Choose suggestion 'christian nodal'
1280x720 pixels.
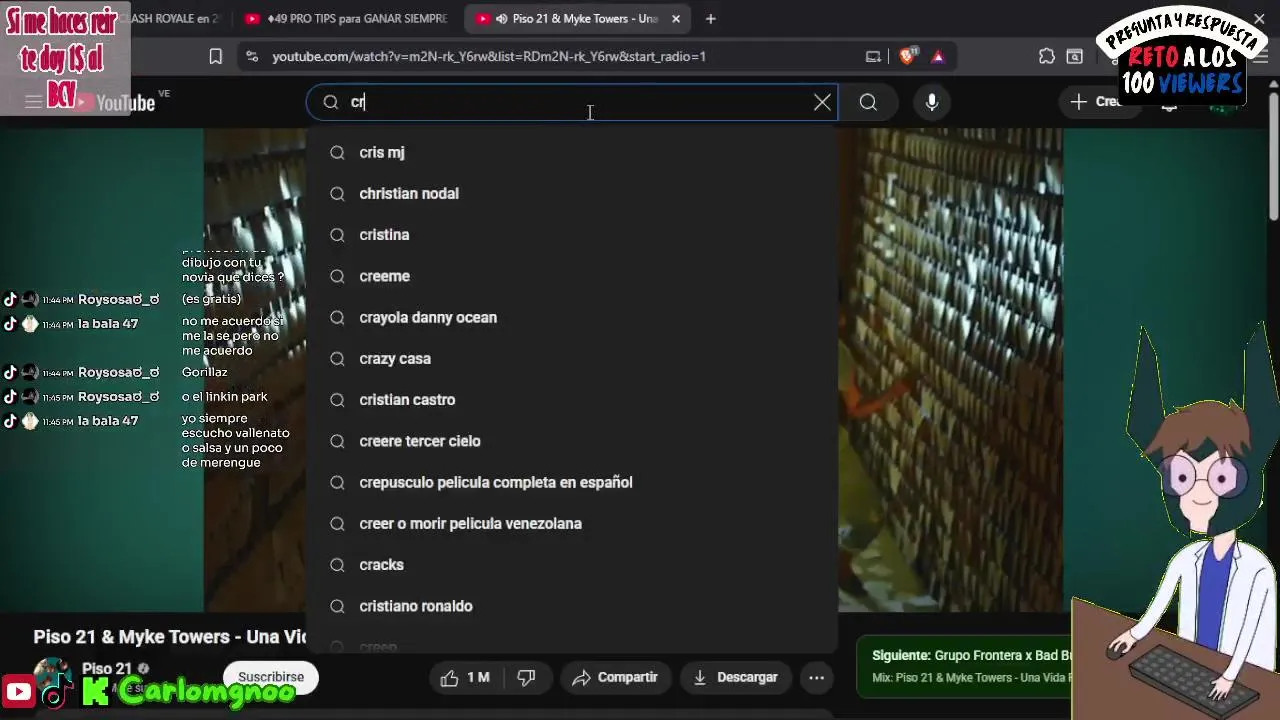coord(572,194)
